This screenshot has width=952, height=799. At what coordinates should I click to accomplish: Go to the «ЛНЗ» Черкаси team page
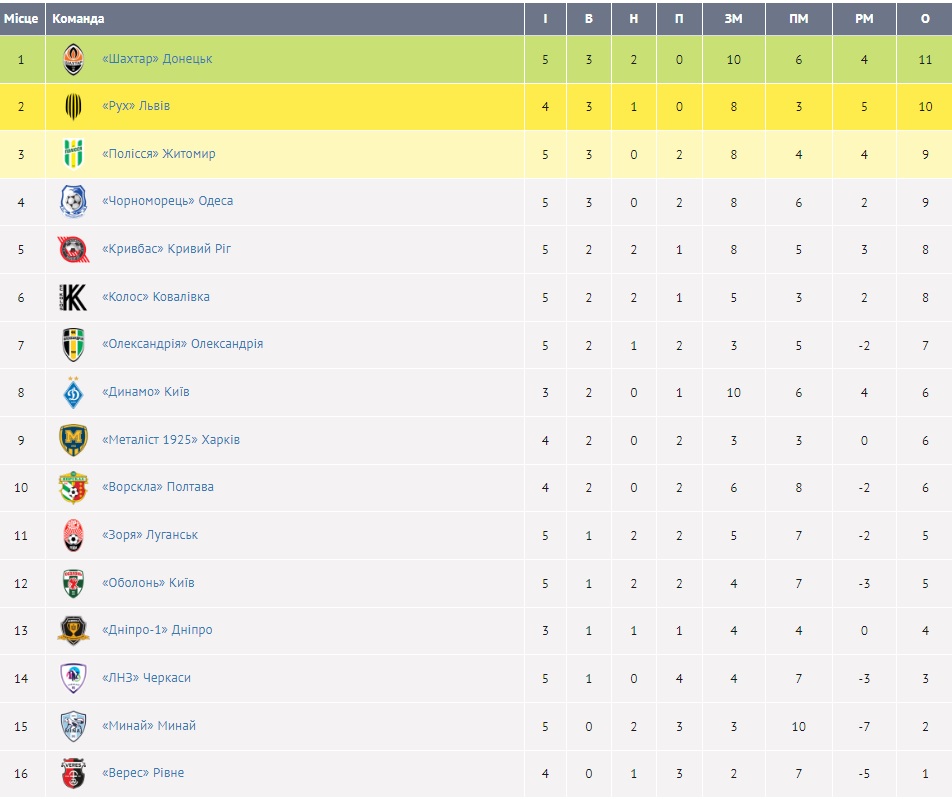click(x=146, y=678)
